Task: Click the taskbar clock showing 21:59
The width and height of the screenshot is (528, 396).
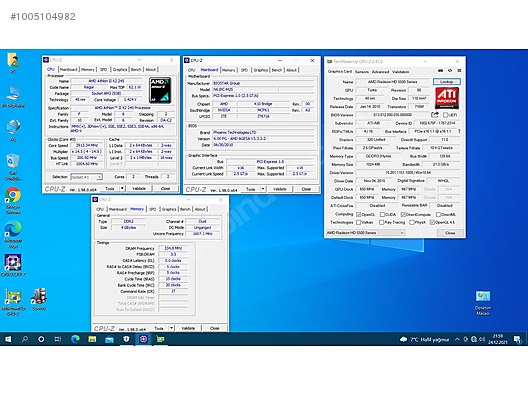Action: click(498, 339)
